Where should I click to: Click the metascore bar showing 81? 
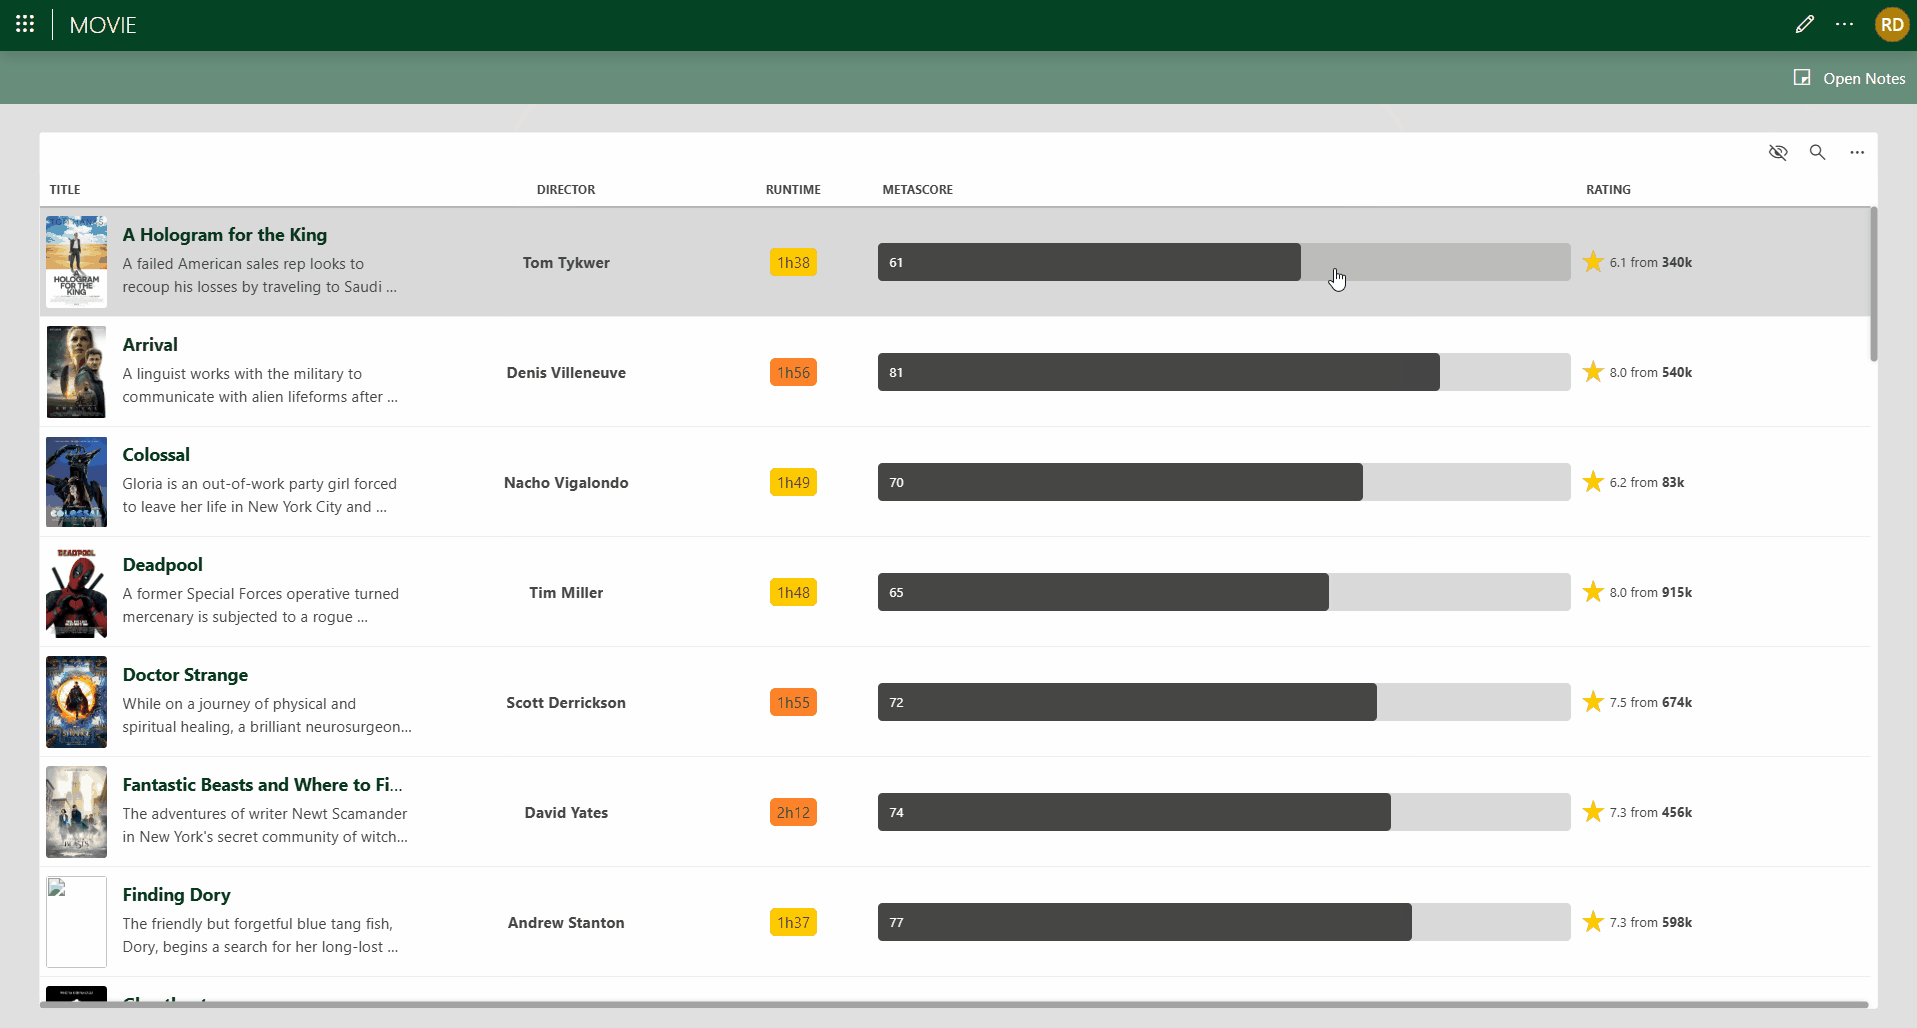pos(1224,372)
